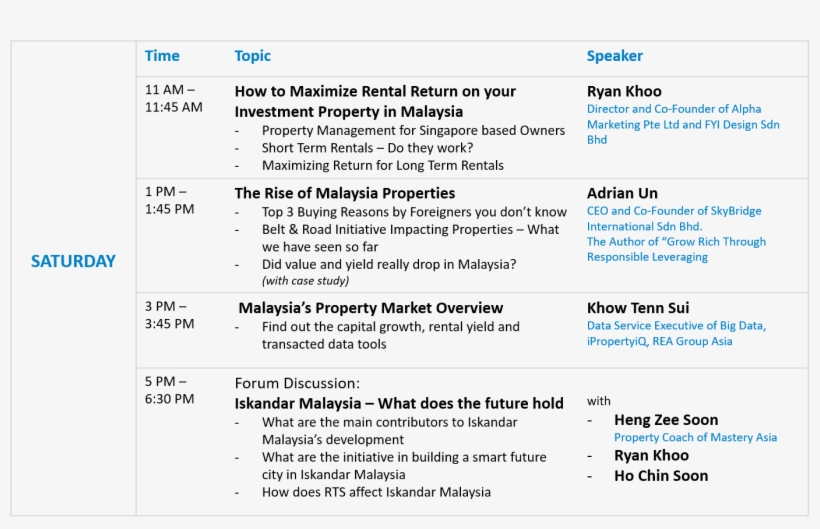Click speaker name Khow Tenn Sui
This screenshot has width=820, height=529.
point(638,308)
